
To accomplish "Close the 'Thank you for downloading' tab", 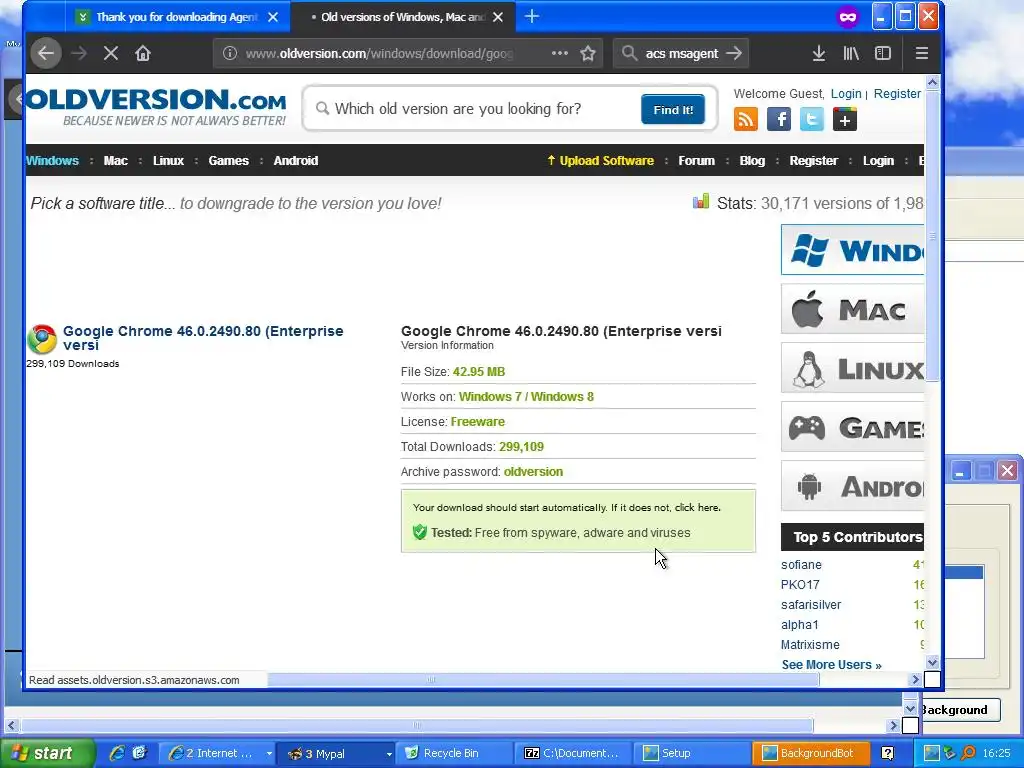I will [x=273, y=17].
